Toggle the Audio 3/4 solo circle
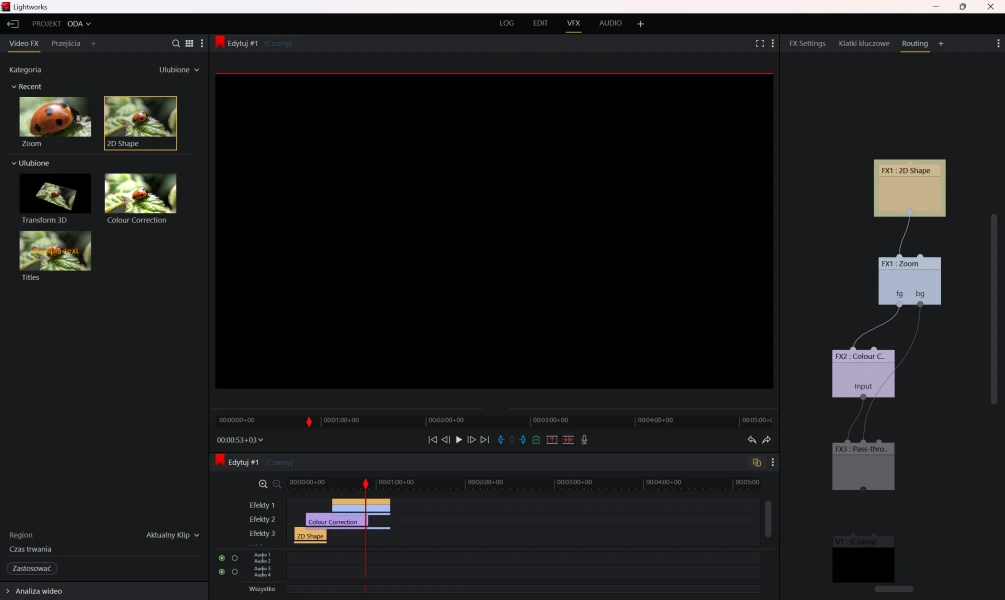This screenshot has height=600, width=1005. tap(235, 572)
